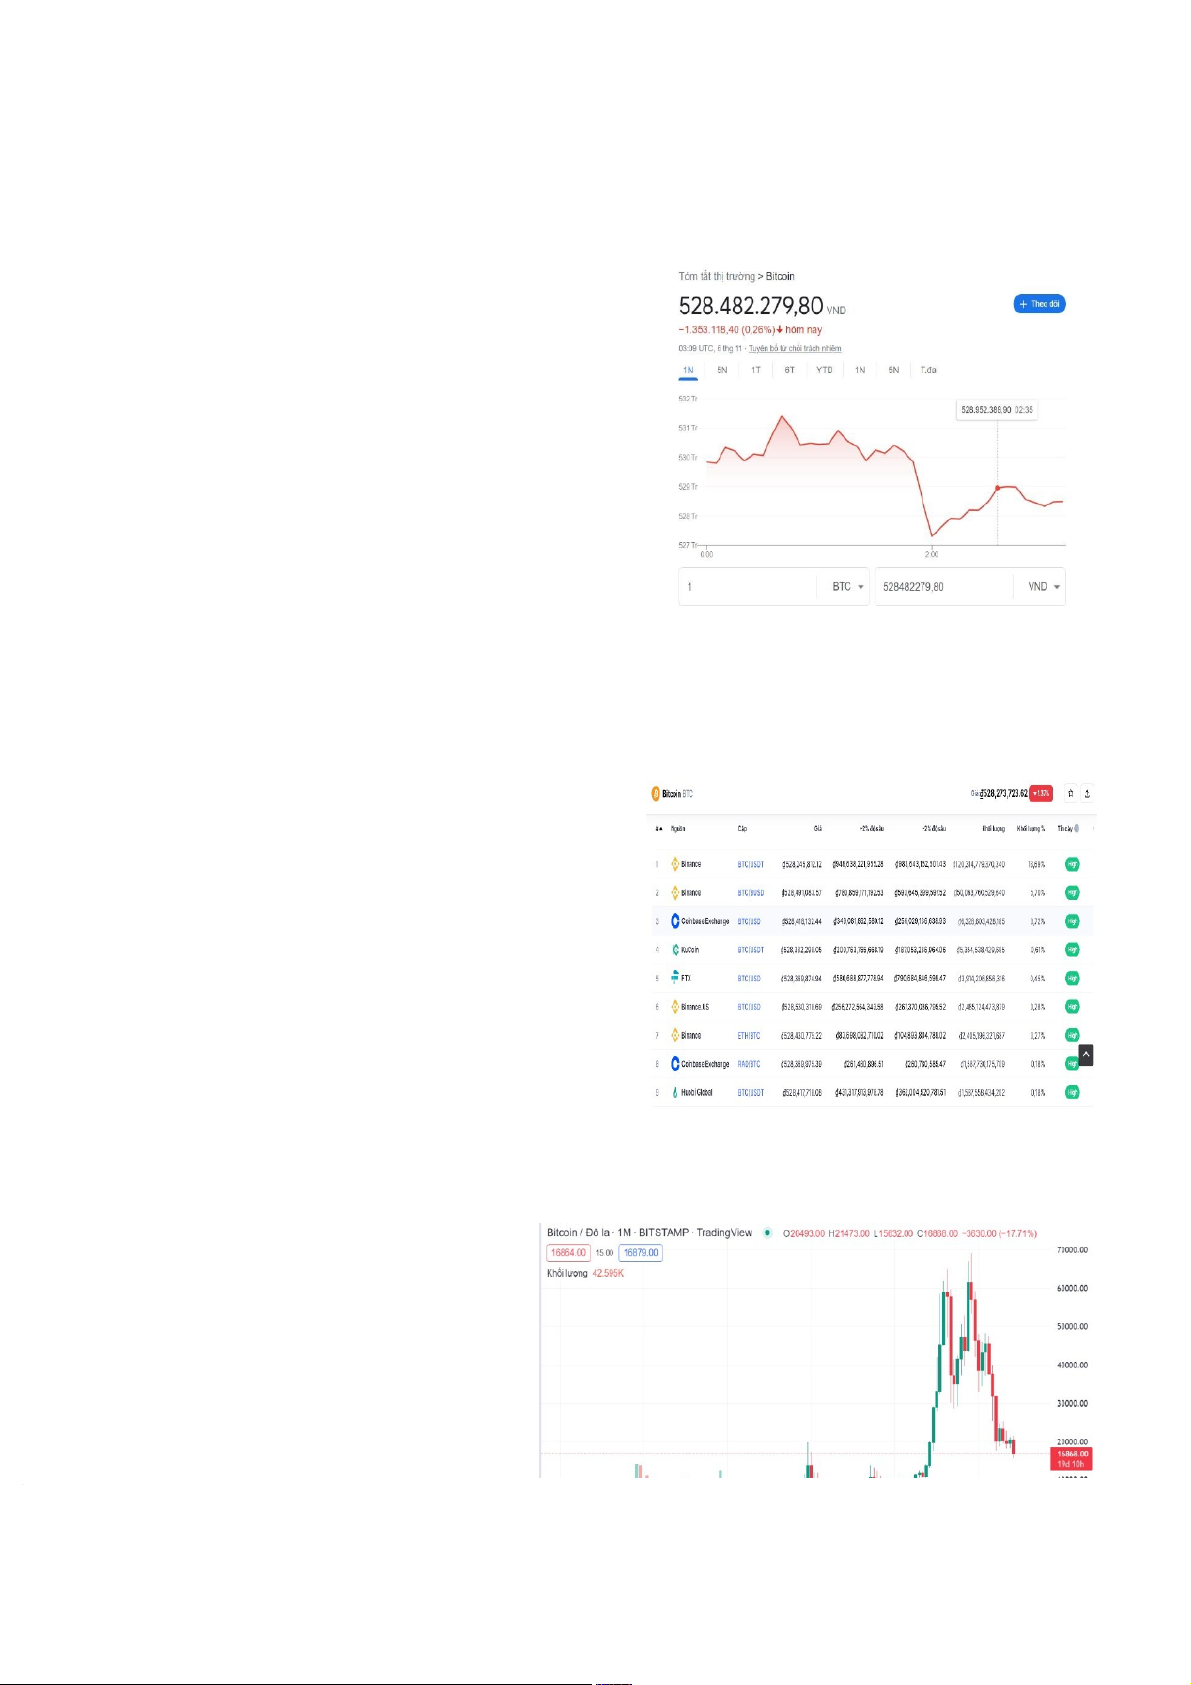Image resolution: width=1191 pixels, height=1685 pixels.
Task: Switch to the YTD chart tab
Action: [x=824, y=370]
